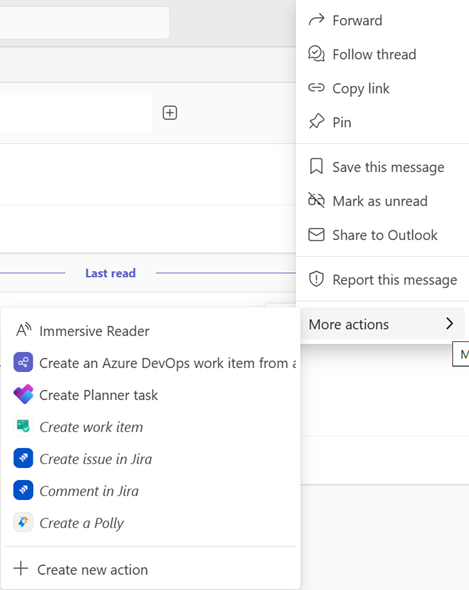The width and height of the screenshot is (469, 590).
Task: Click the plus icon for Create new action
Action: [x=21, y=569]
